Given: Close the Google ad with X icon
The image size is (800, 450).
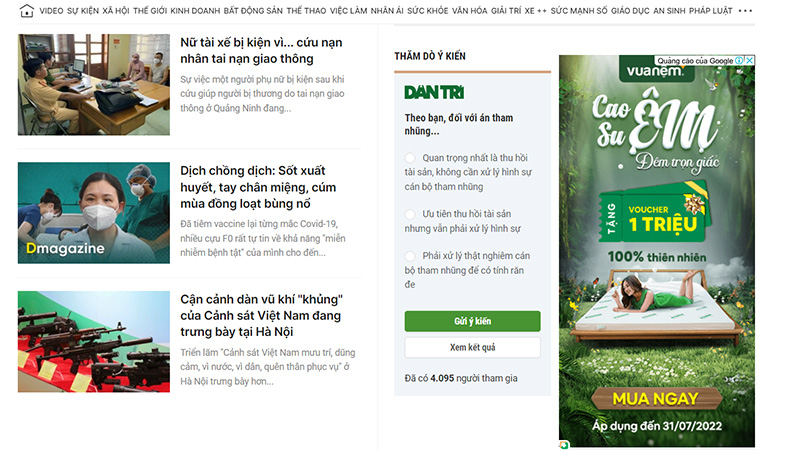Looking at the screenshot, I should [749, 60].
